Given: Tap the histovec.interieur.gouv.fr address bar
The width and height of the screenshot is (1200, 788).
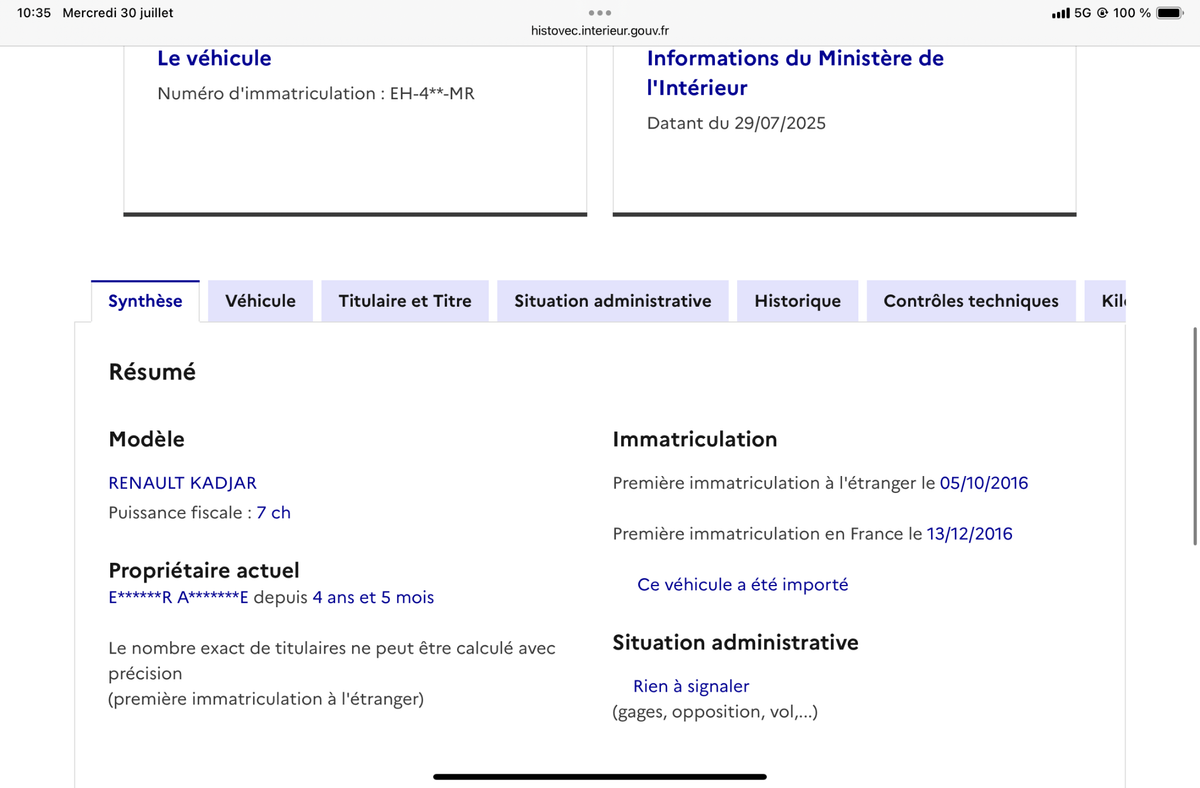Looking at the screenshot, I should point(600,31).
